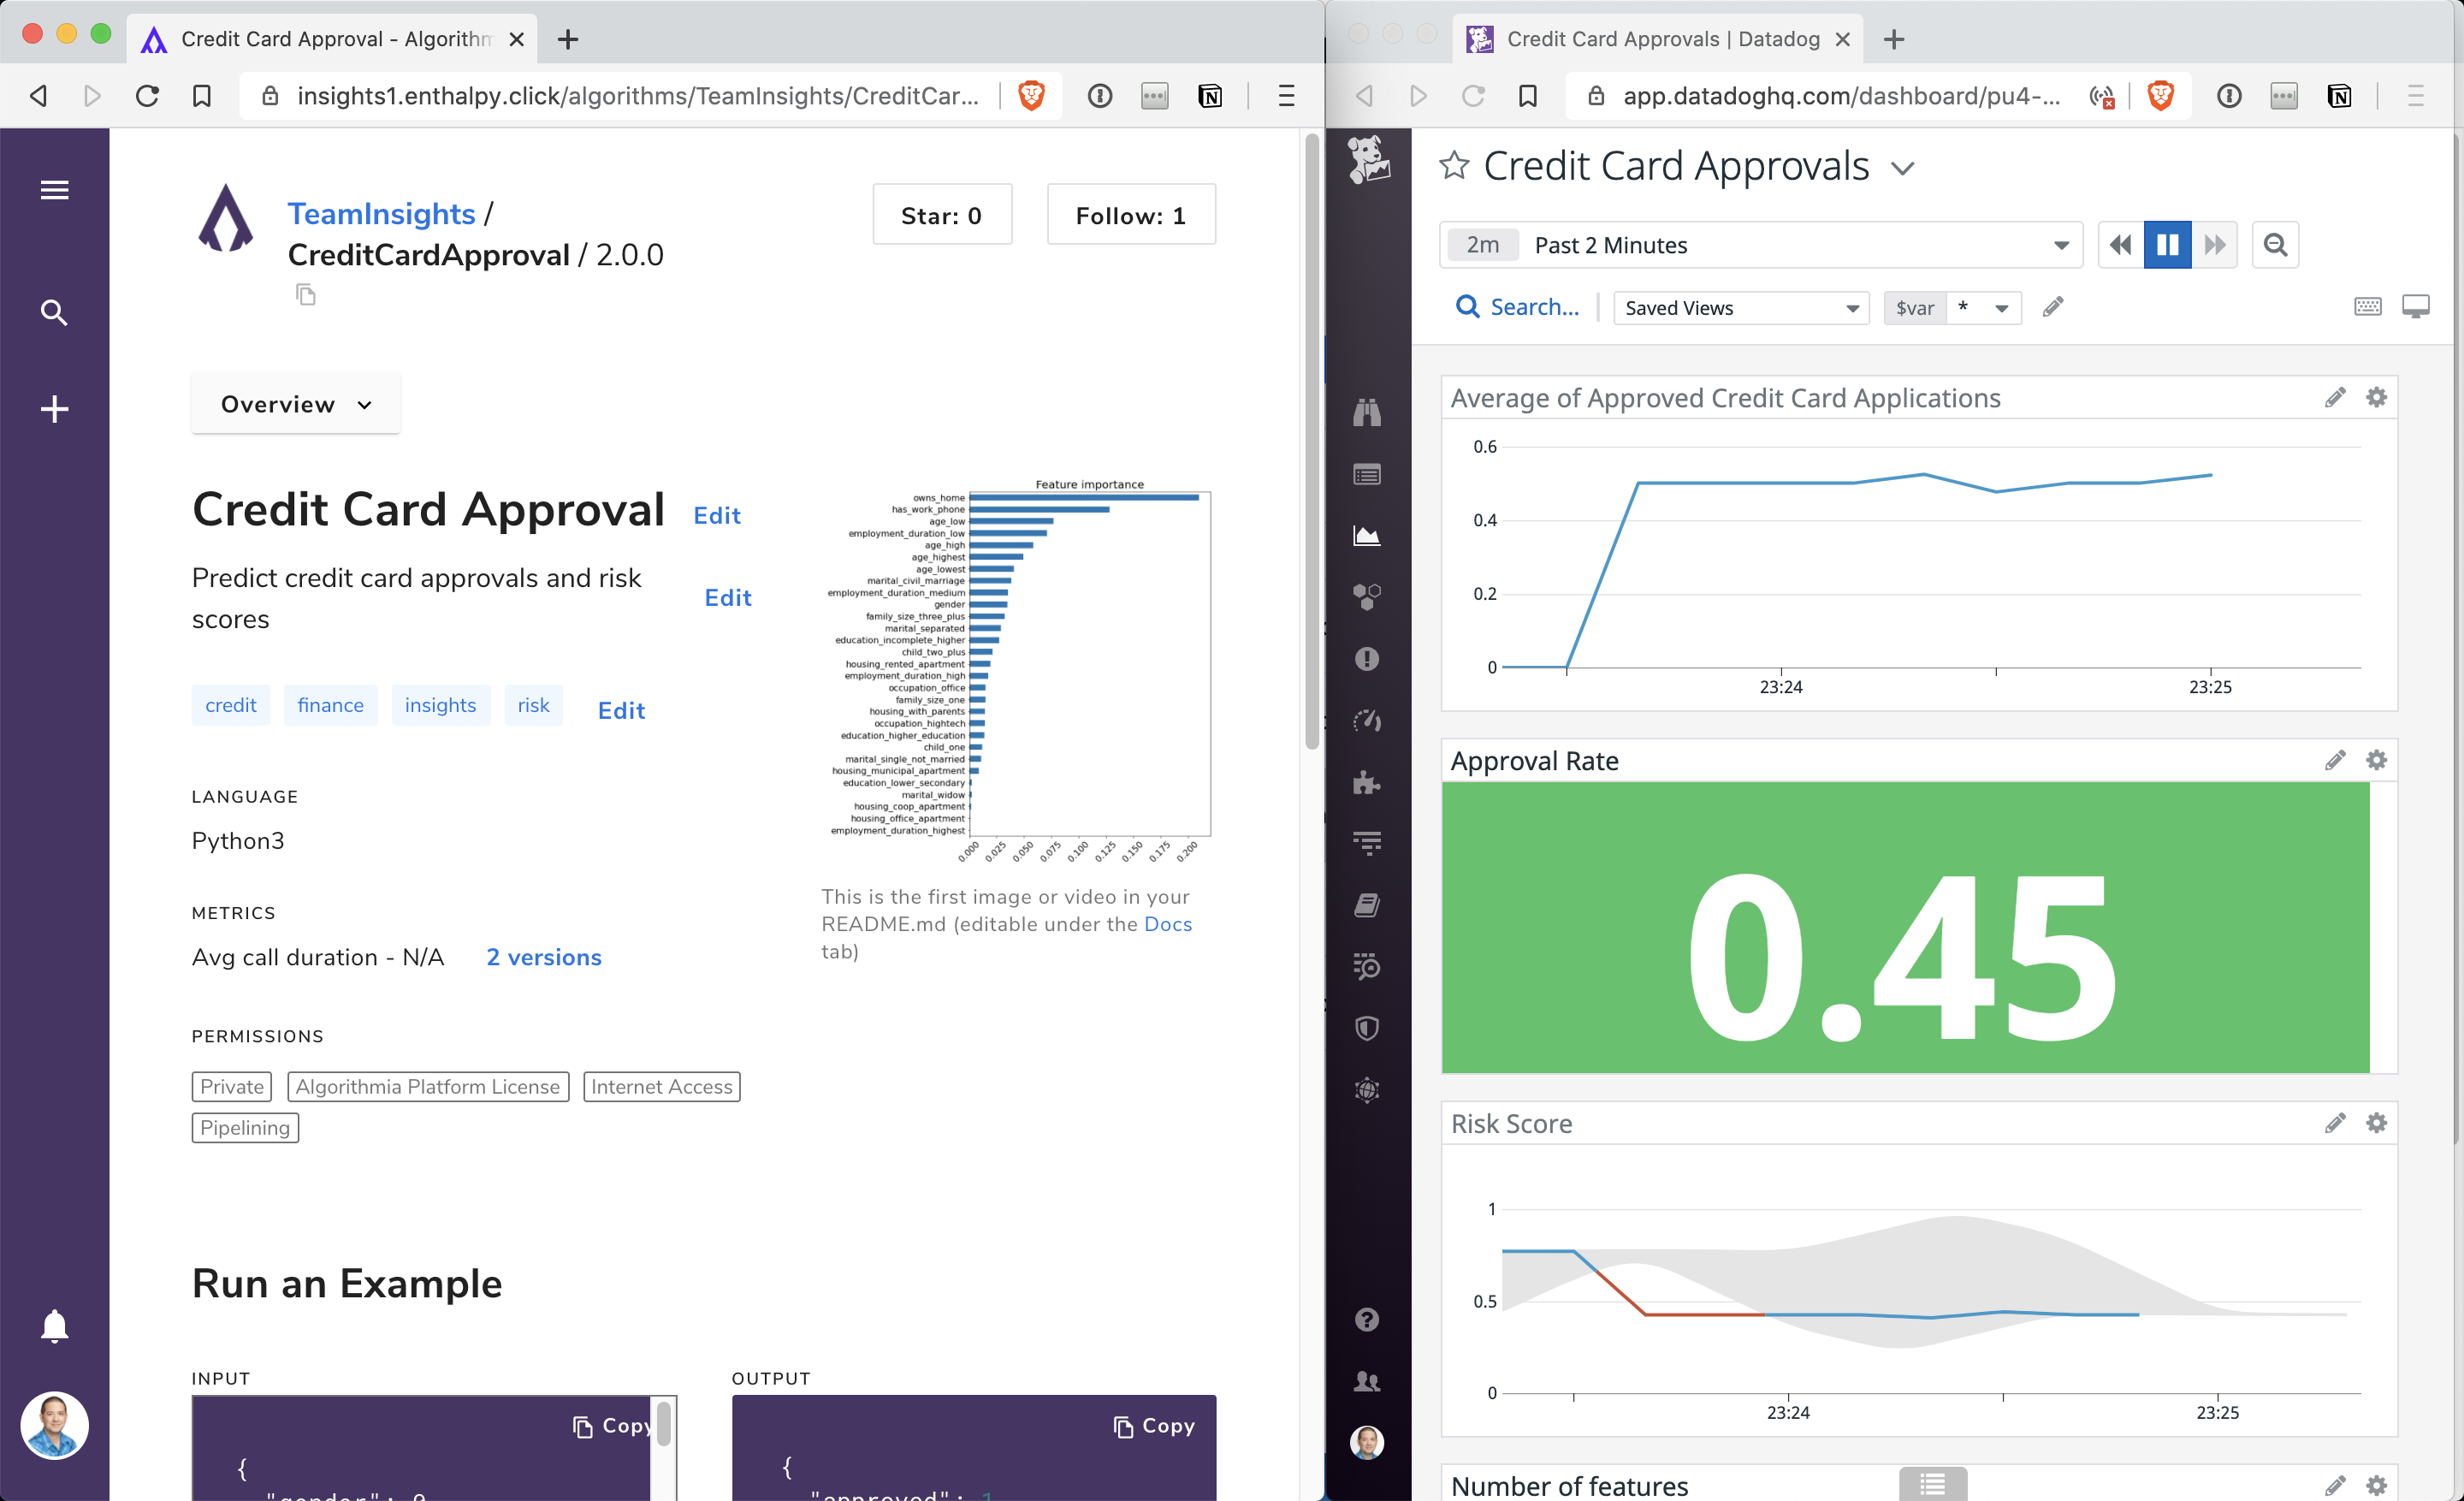Open browser menu in Algorithmia window
Screen dimensions: 2464x1501
point(1286,96)
